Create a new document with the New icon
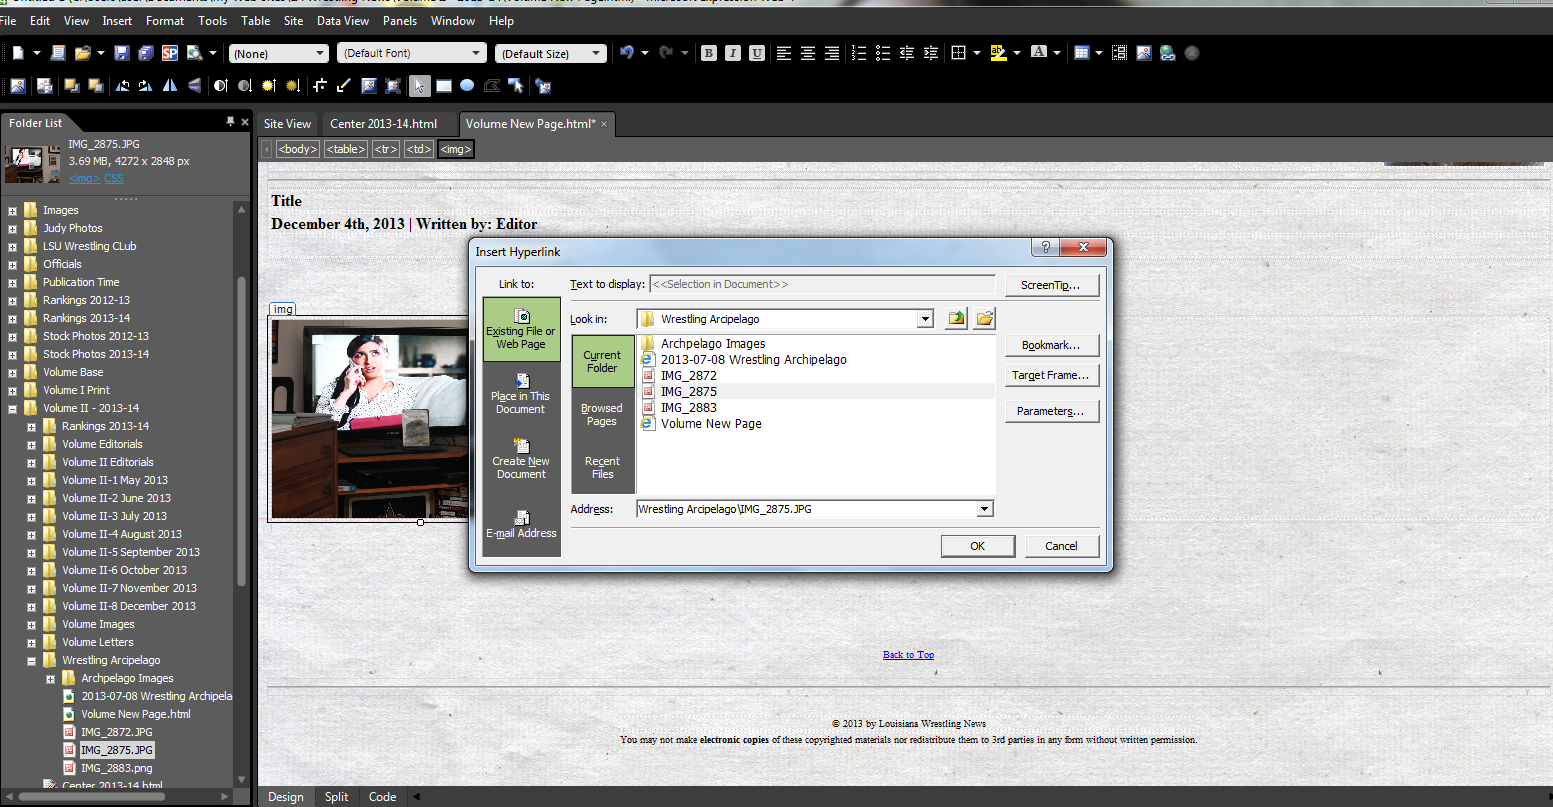Viewport: 1553px width, 807px height. (x=18, y=53)
